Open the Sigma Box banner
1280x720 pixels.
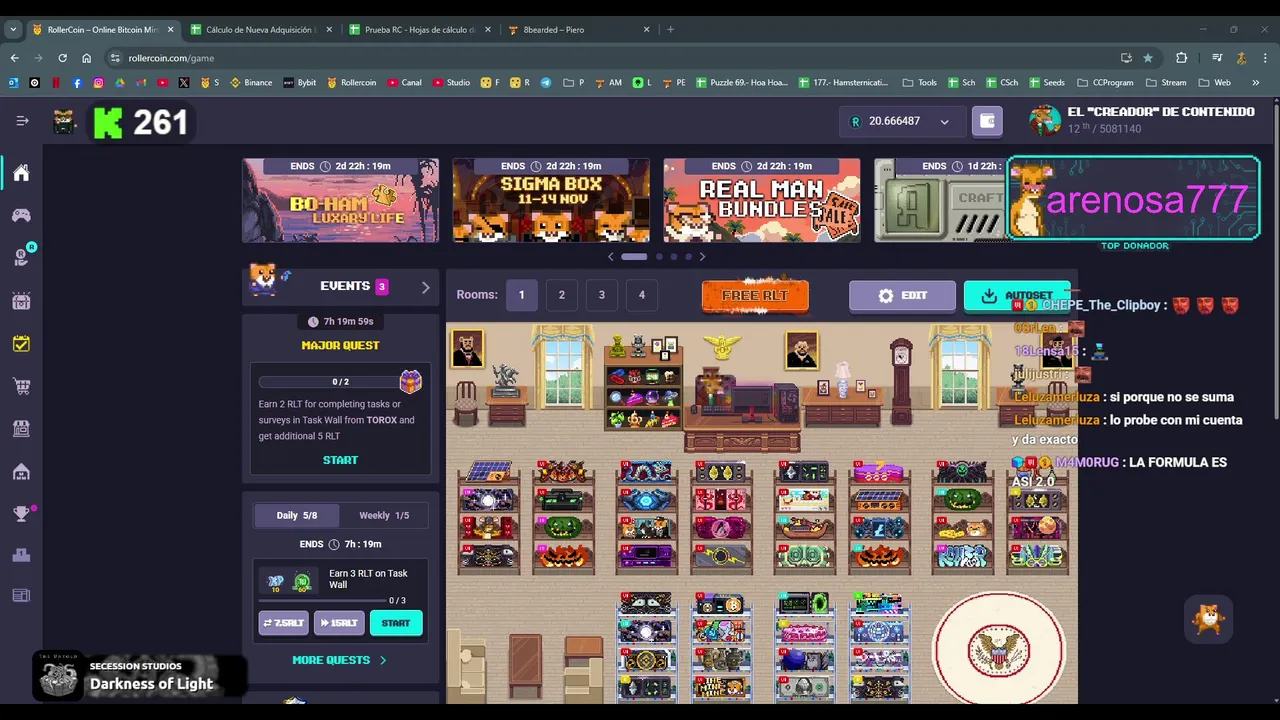pos(551,200)
